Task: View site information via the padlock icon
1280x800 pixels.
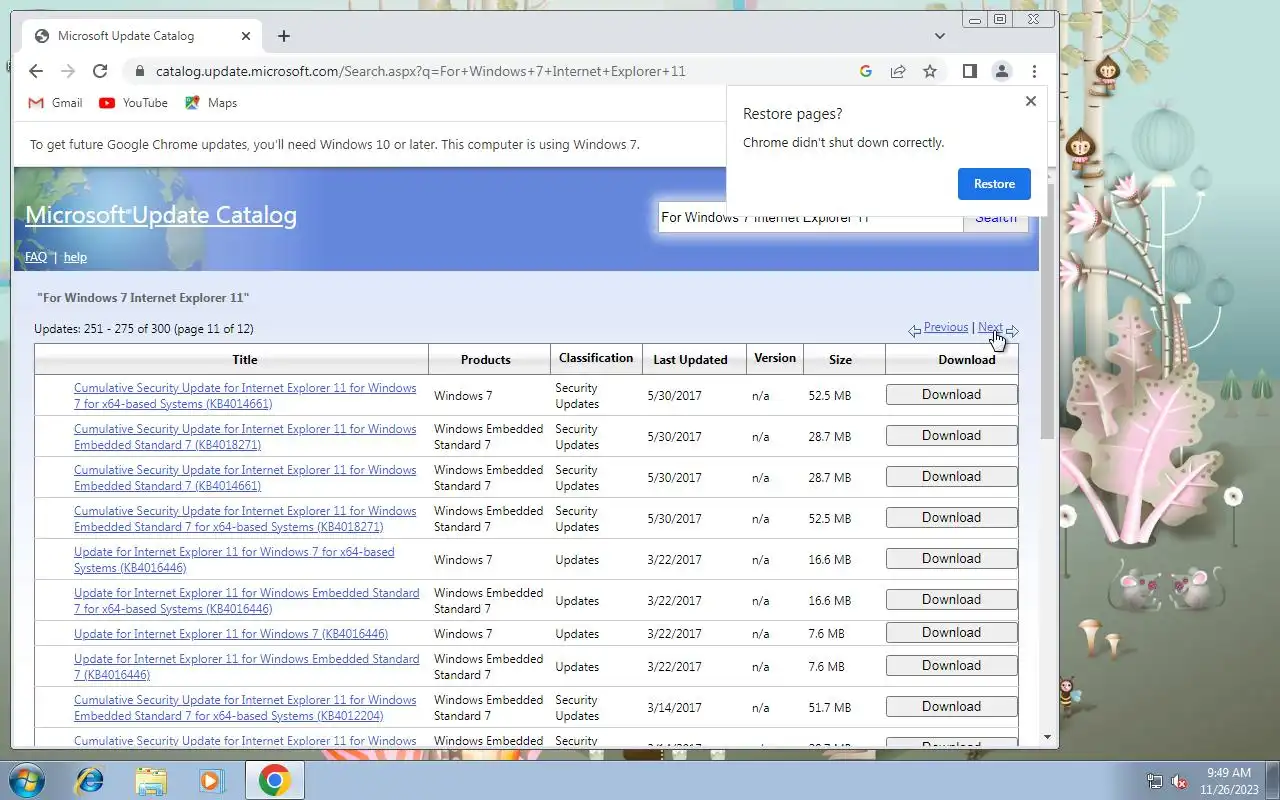Action: coord(139,71)
